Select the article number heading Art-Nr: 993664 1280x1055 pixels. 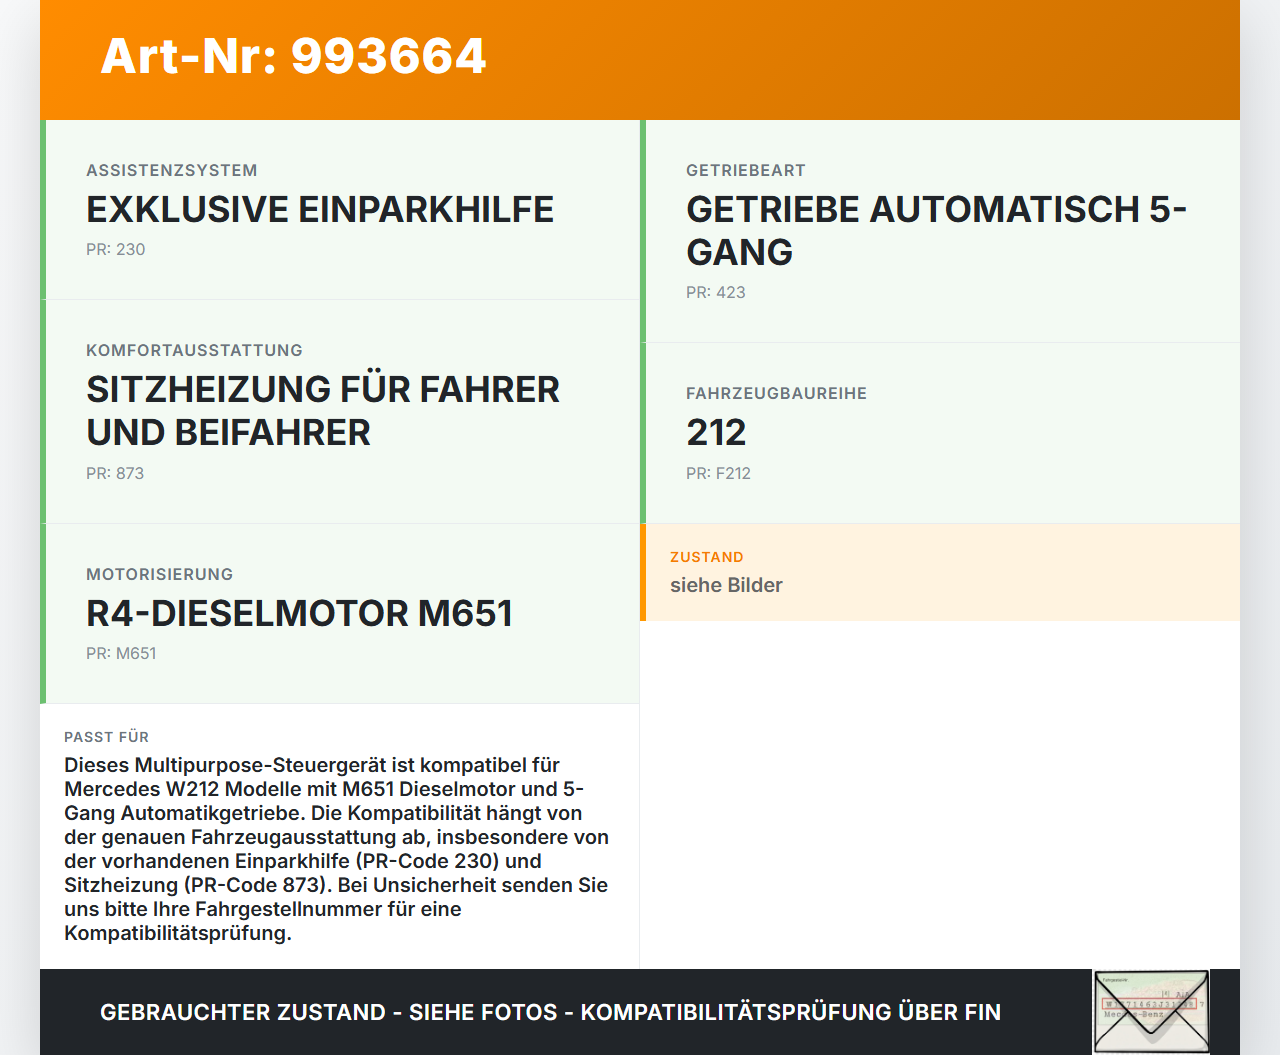[293, 56]
